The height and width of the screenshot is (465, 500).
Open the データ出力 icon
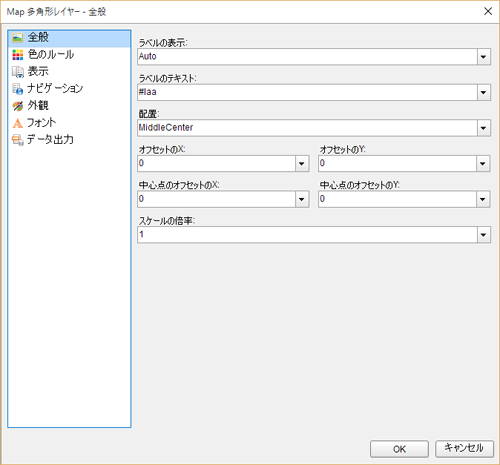[18, 140]
